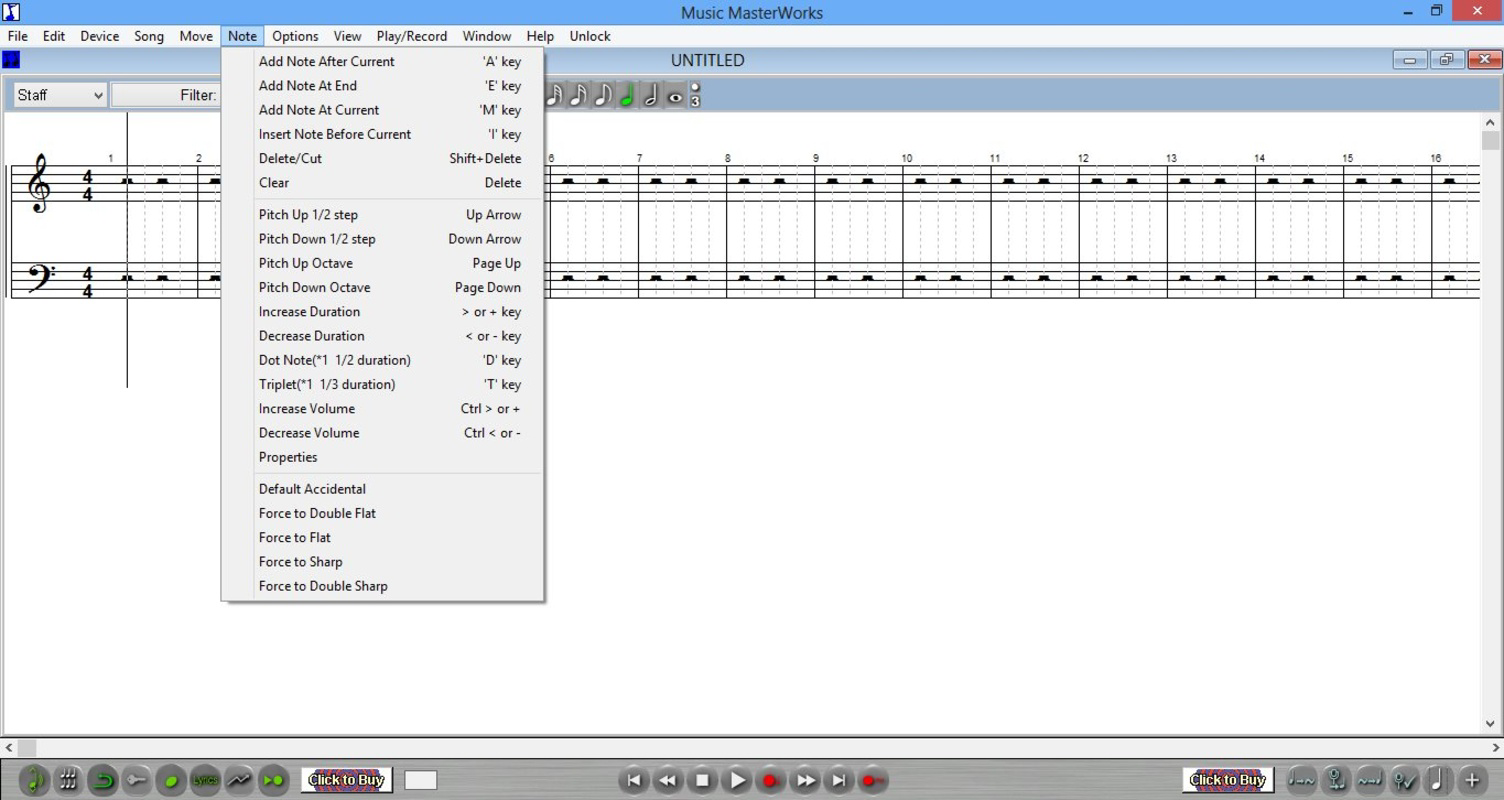The width and height of the screenshot is (1504, 800).
Task: Click the plus icon in bottom toolbar
Action: (1471, 780)
